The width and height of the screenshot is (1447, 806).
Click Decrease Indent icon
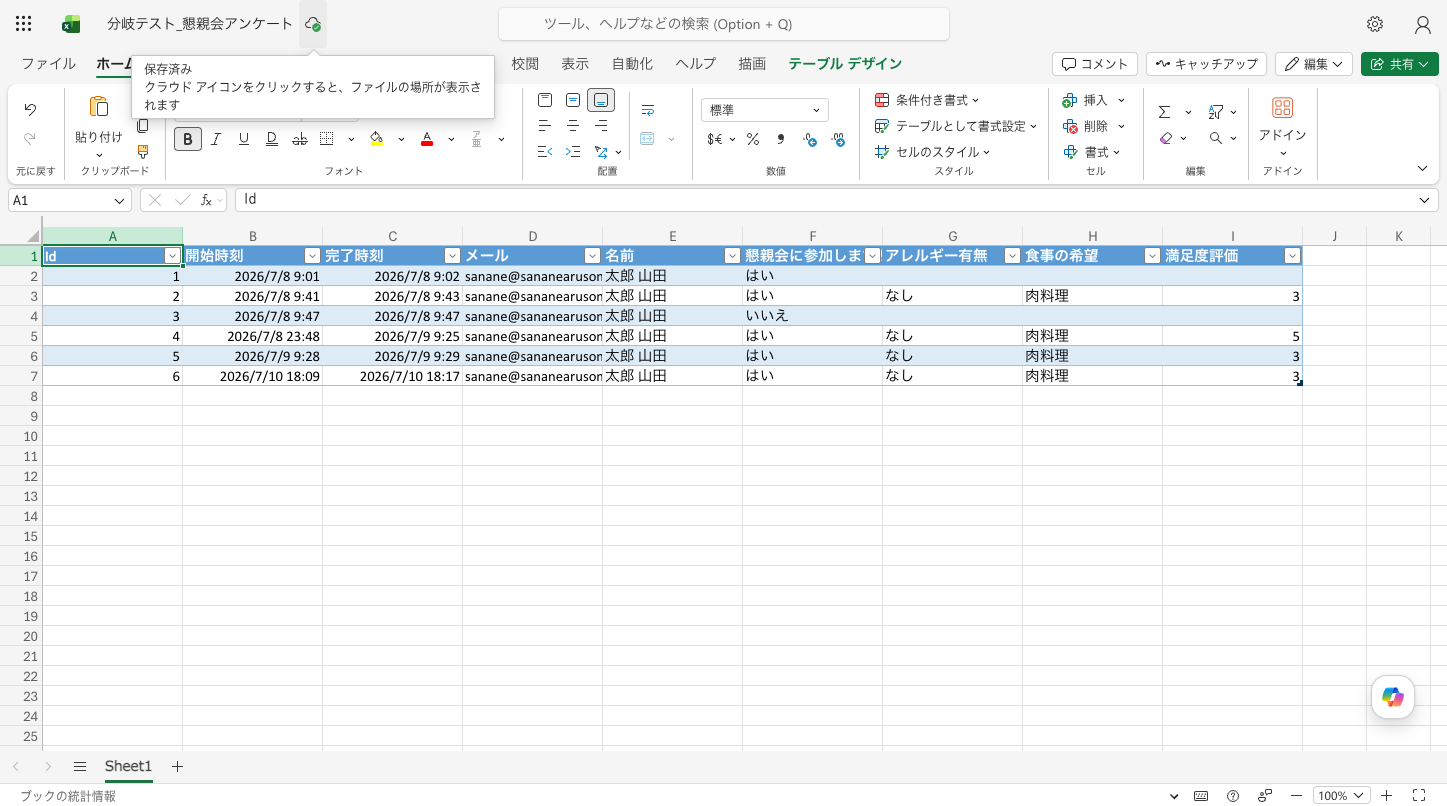tap(545, 152)
